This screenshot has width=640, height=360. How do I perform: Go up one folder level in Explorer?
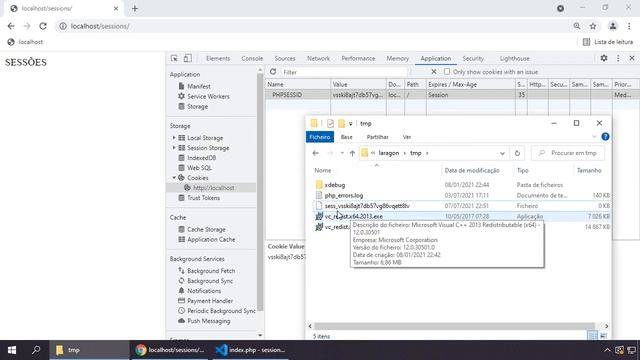point(352,153)
